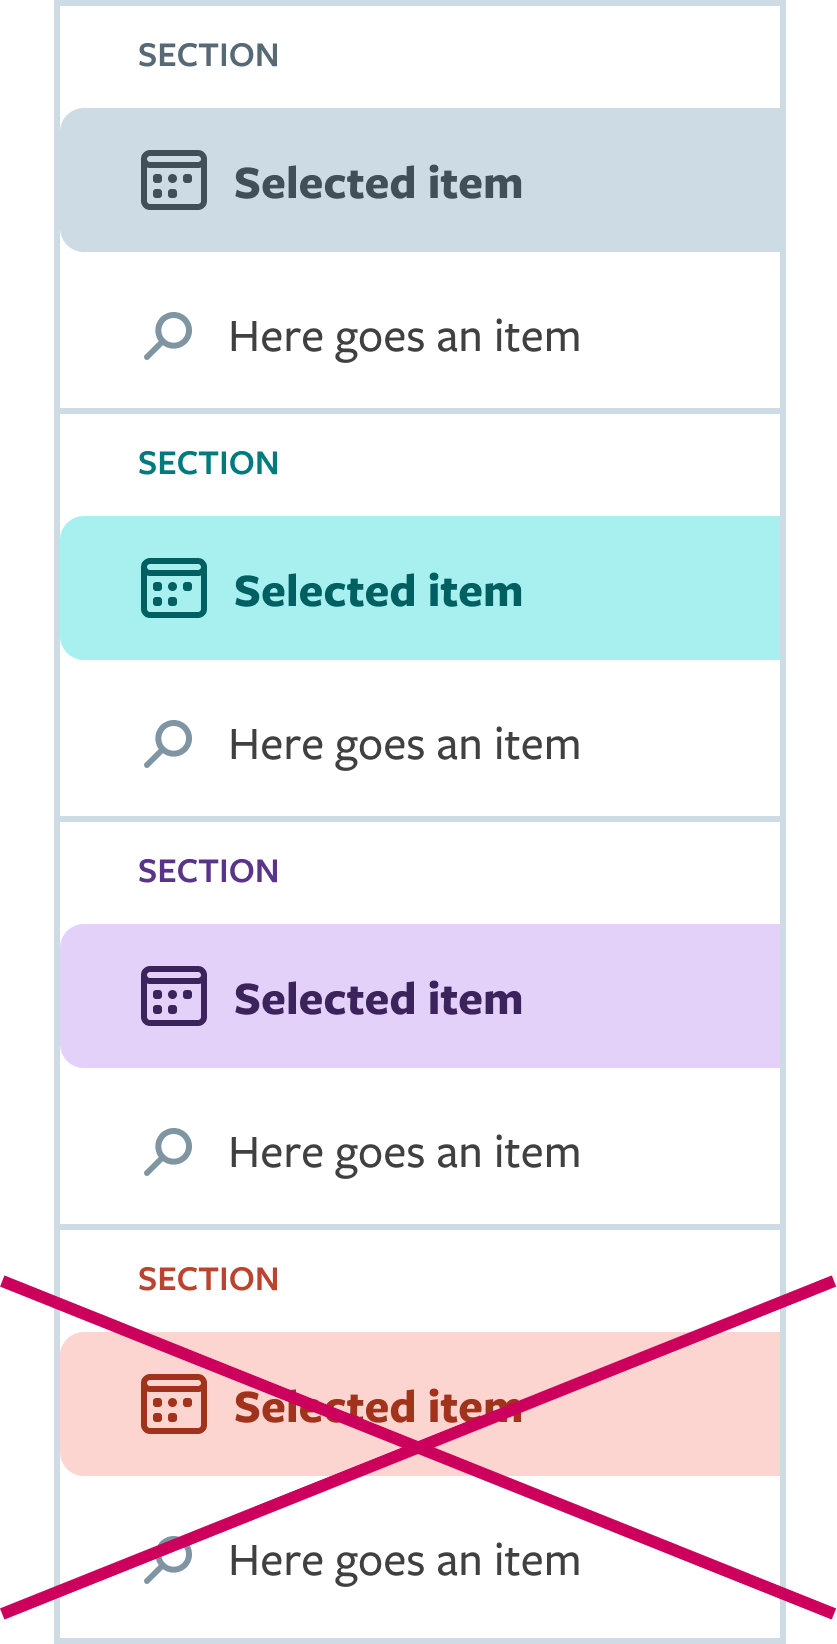This screenshot has width=837, height=1644.
Task: Click the teal SECTION header label
Action: [208, 463]
